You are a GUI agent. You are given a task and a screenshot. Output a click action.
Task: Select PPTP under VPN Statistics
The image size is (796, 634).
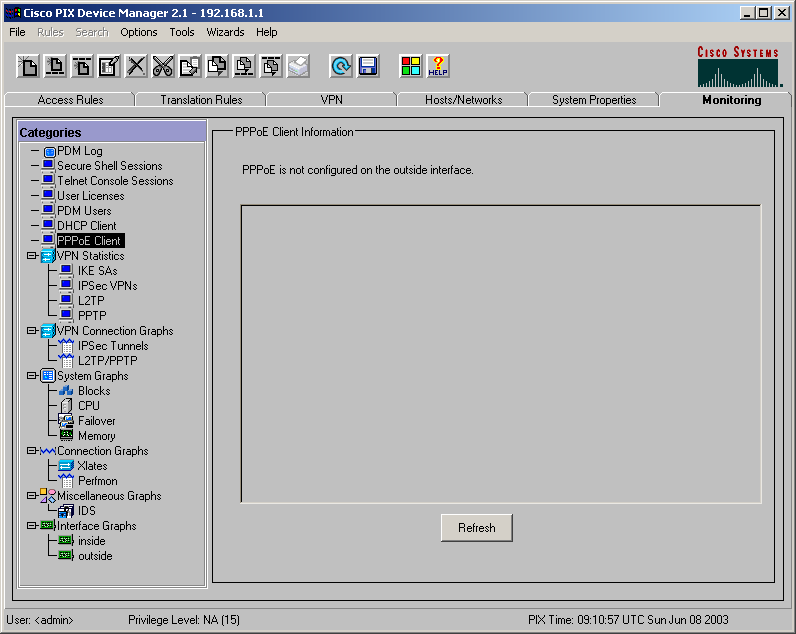[92, 316]
